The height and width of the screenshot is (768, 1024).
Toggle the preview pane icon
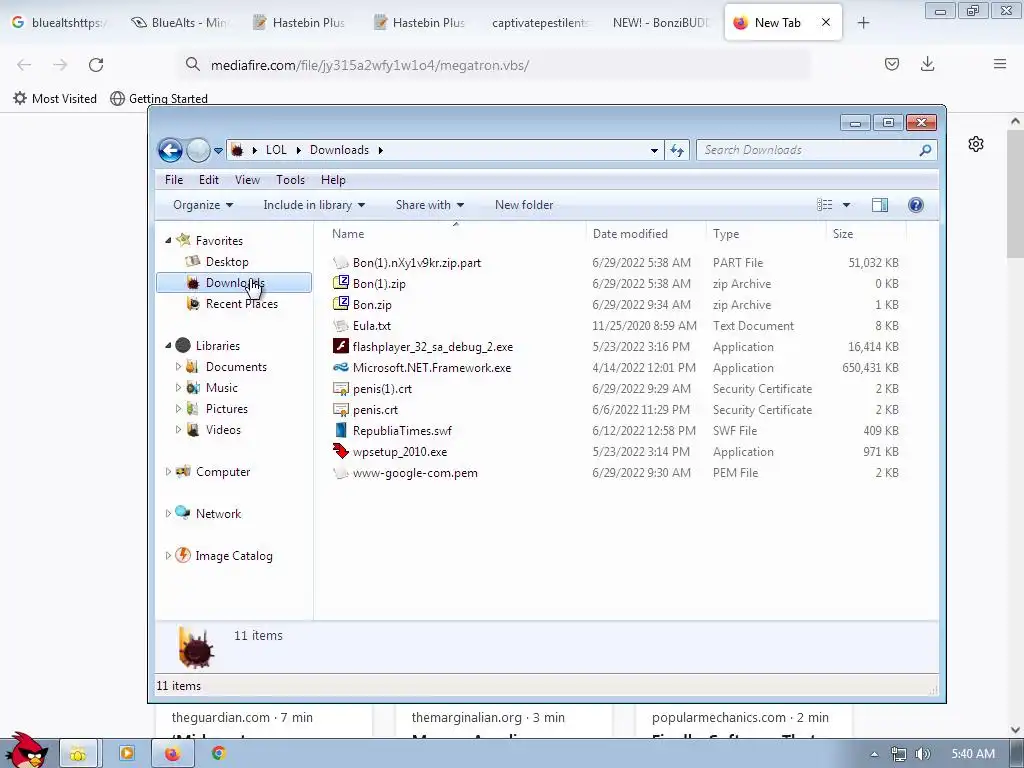coord(880,205)
